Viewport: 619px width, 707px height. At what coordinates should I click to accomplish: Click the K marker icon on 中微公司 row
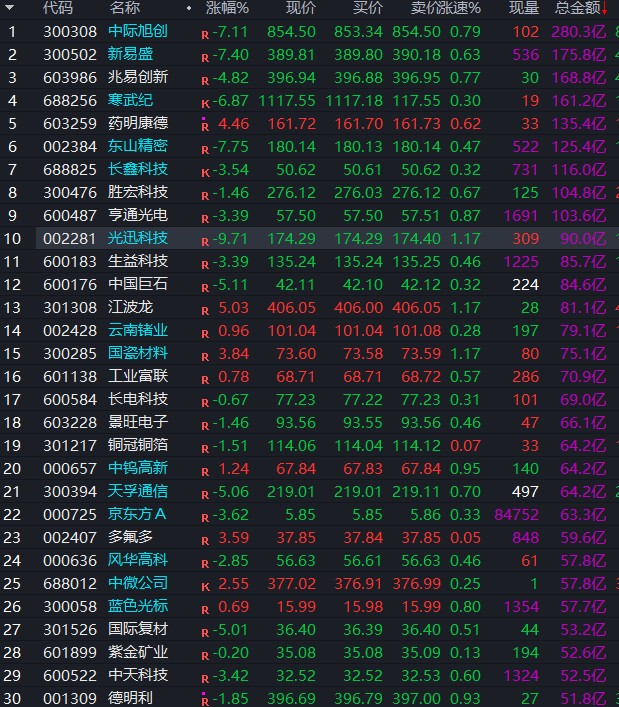click(x=205, y=587)
